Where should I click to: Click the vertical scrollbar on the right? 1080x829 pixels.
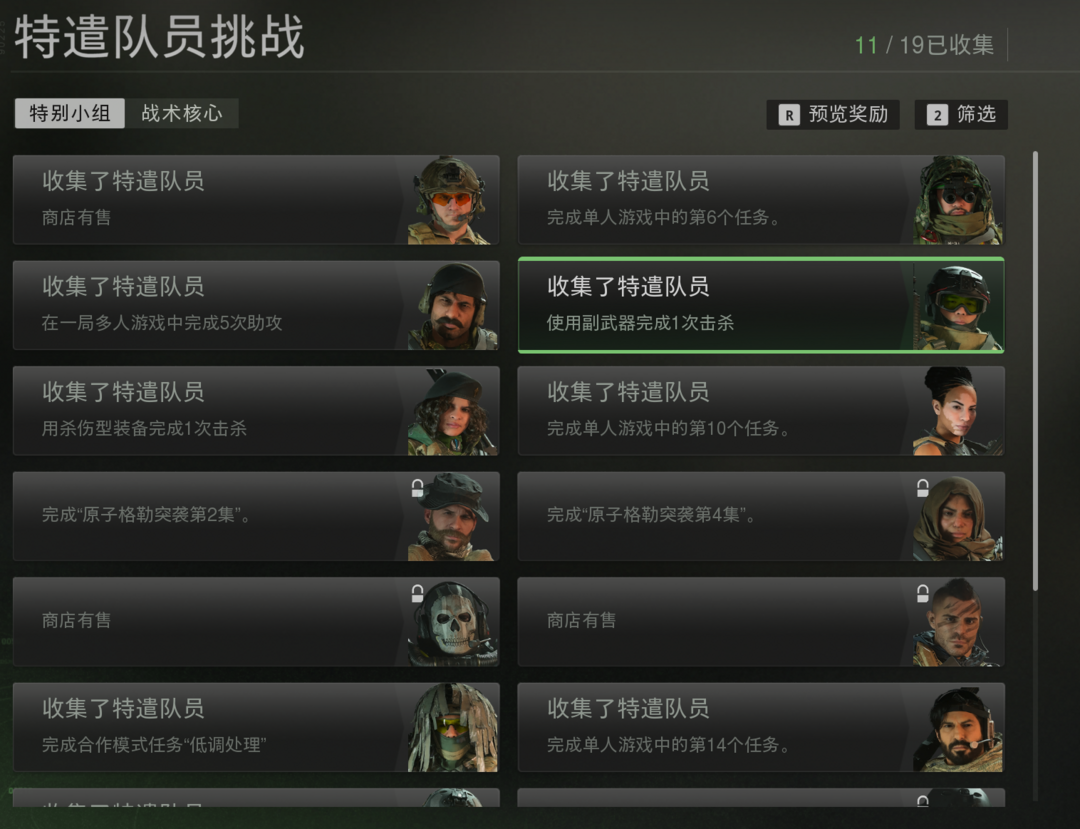pos(1035,370)
